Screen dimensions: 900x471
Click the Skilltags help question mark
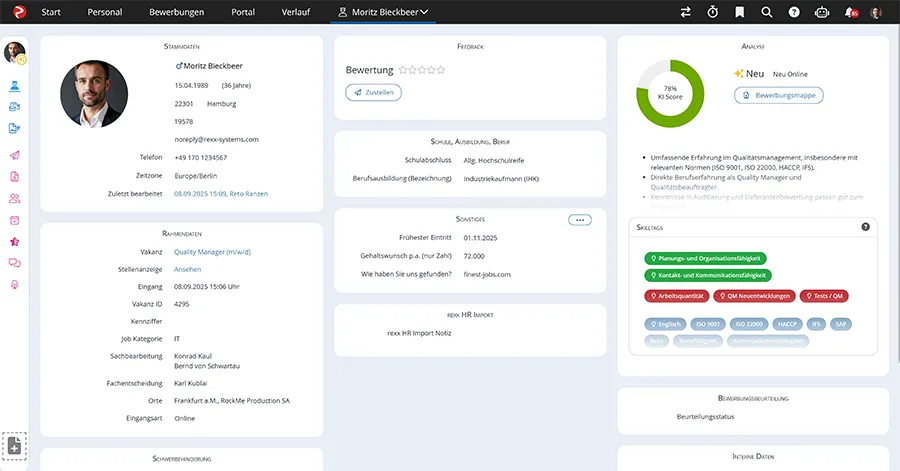(x=865, y=227)
